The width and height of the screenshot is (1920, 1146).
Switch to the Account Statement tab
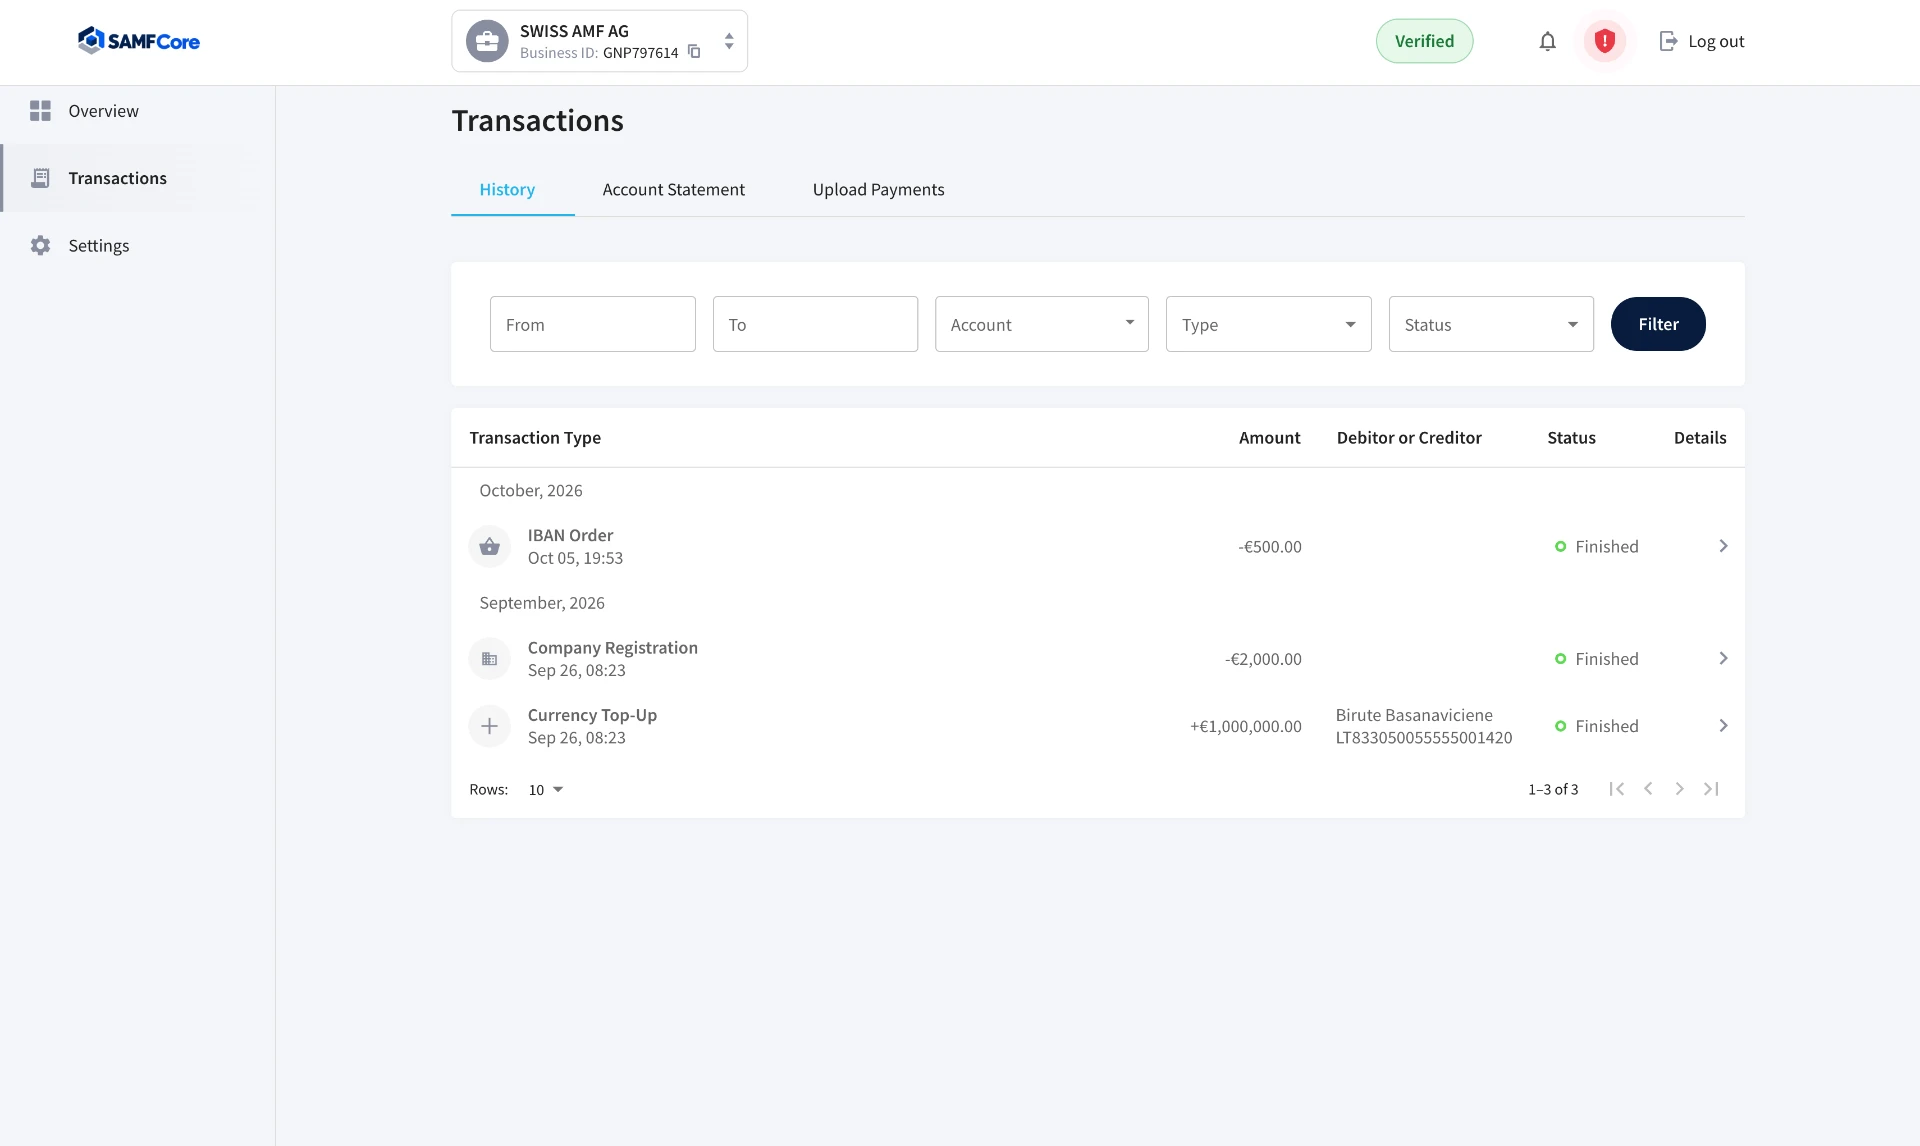pos(673,190)
